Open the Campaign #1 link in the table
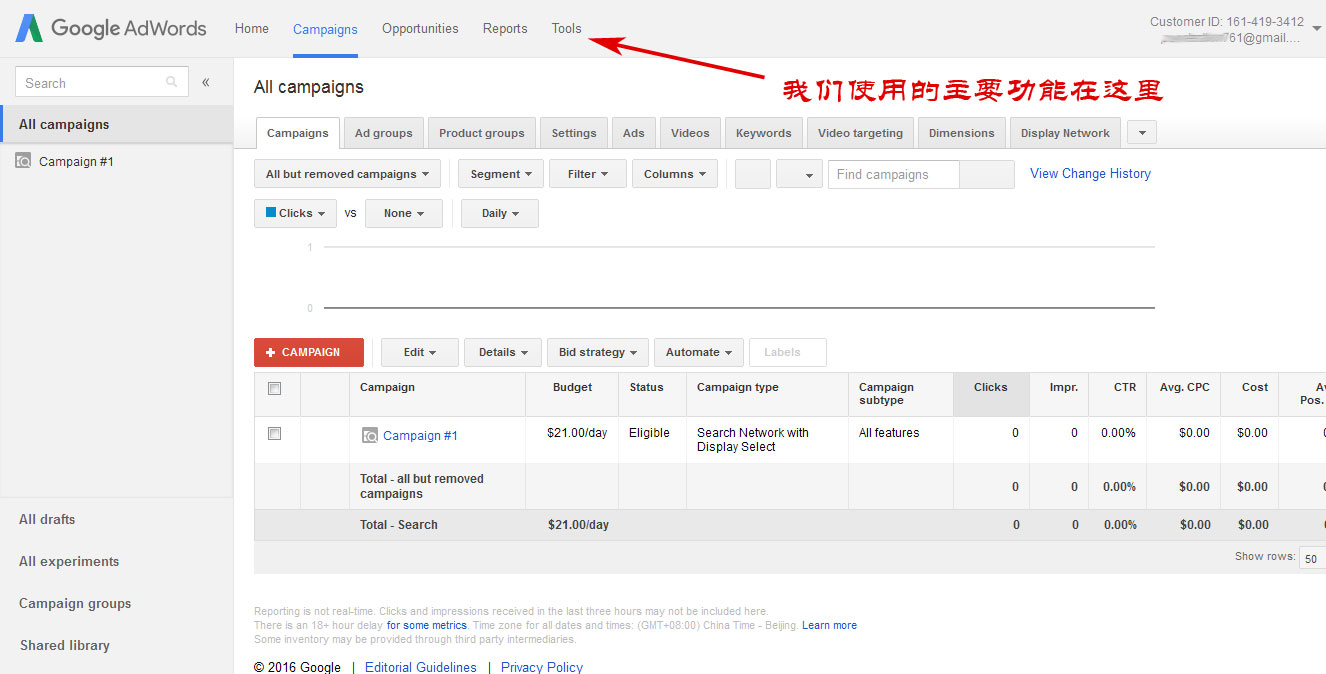1326x674 pixels. click(420, 435)
